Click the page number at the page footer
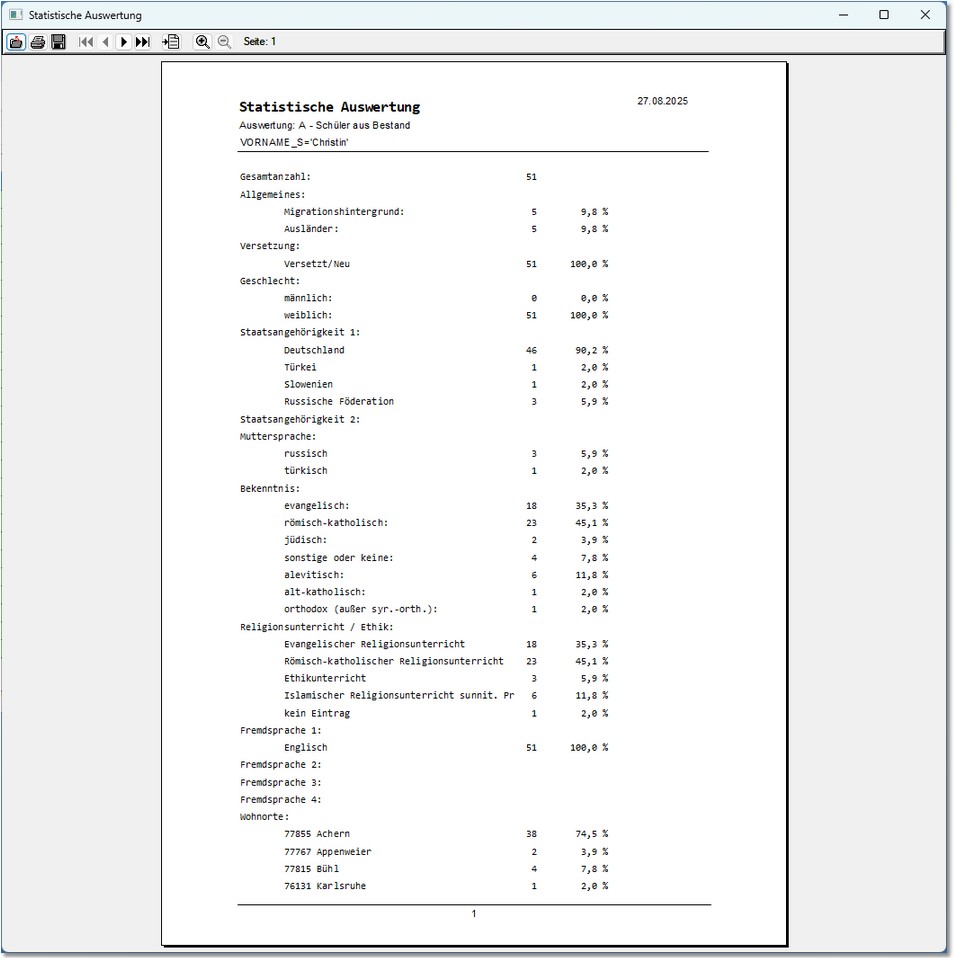This screenshot has height=960, width=954. [474, 914]
